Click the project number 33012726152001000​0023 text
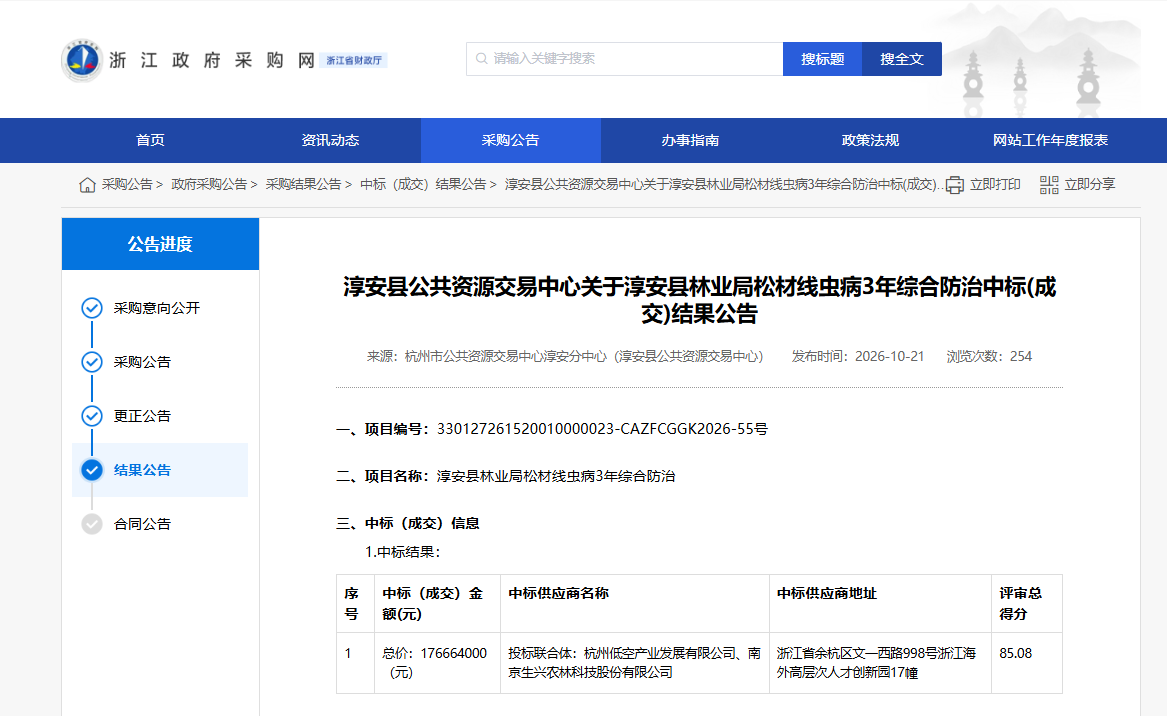Viewport: 1167px width, 716px height. pos(602,429)
